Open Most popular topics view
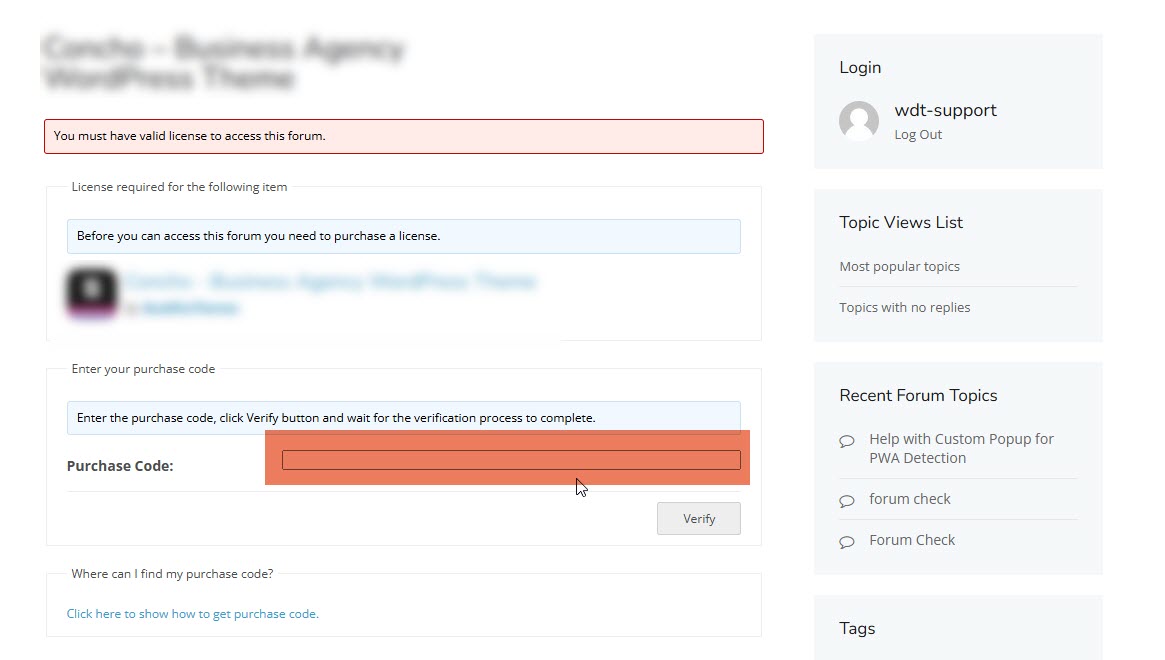 point(899,267)
